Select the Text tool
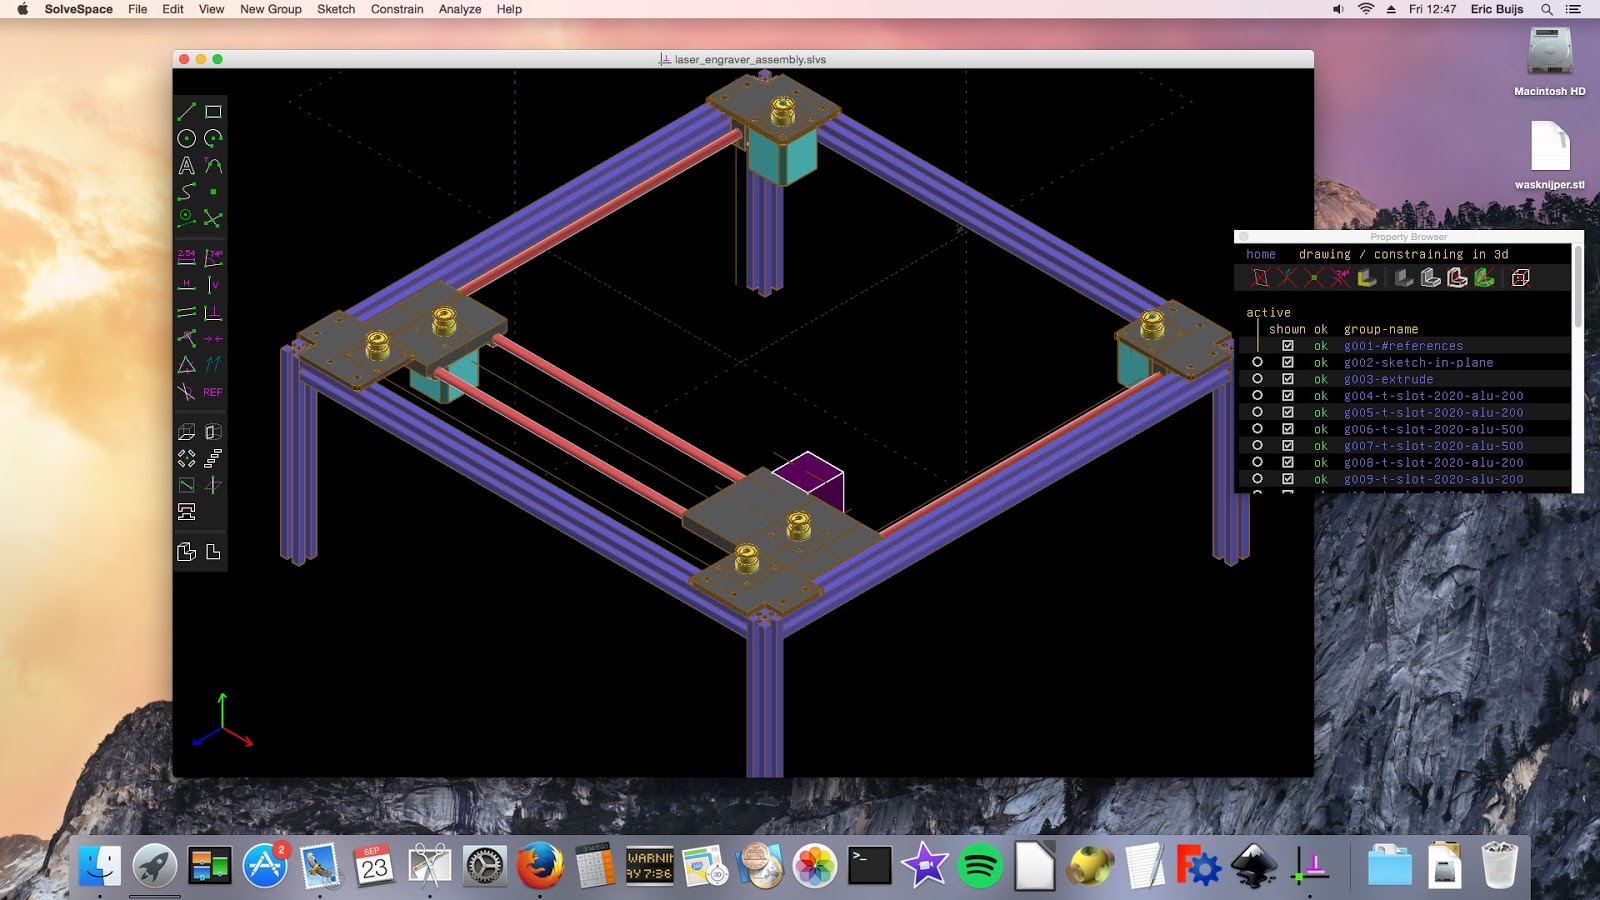This screenshot has width=1600, height=900. tap(185, 164)
